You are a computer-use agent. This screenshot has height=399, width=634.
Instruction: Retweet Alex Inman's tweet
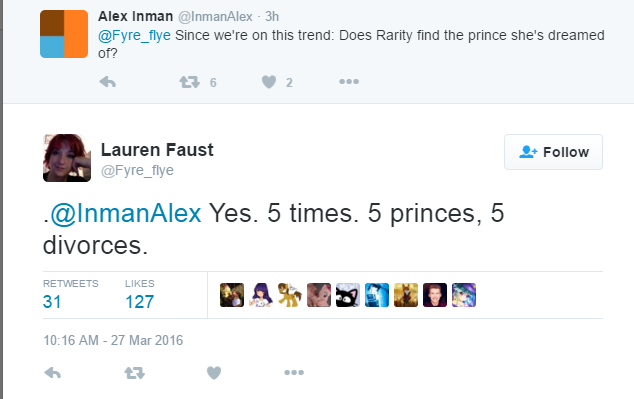(190, 82)
